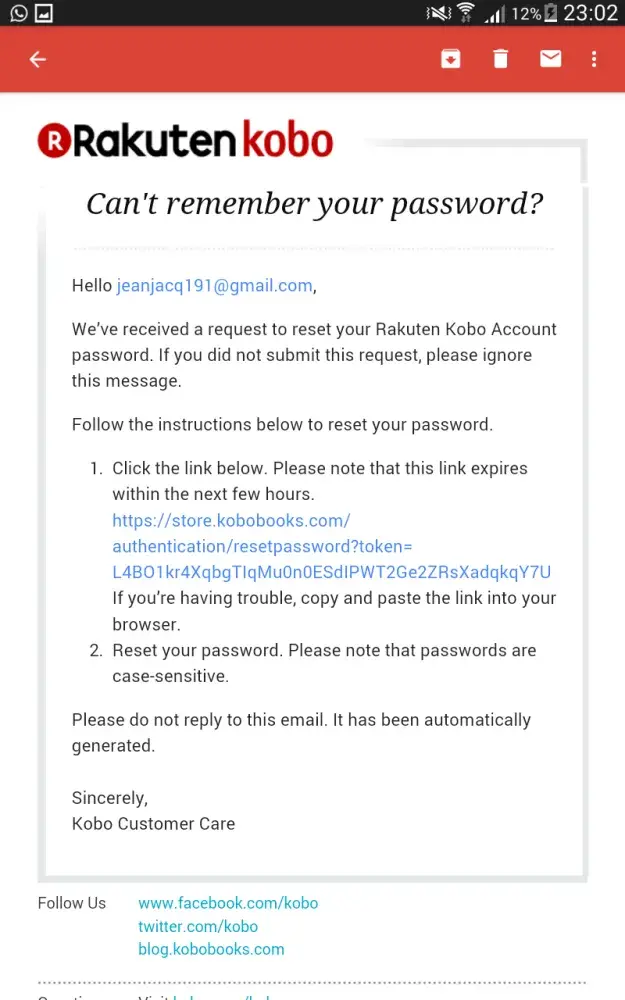The width and height of the screenshot is (625, 1000).
Task: Tap the Wi-Fi status icon
Action: click(x=466, y=13)
